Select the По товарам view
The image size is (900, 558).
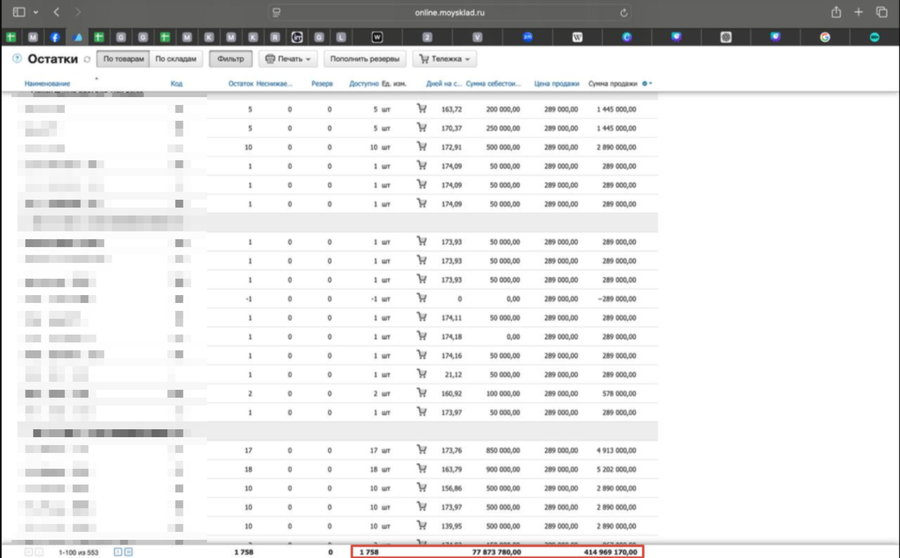(123, 59)
